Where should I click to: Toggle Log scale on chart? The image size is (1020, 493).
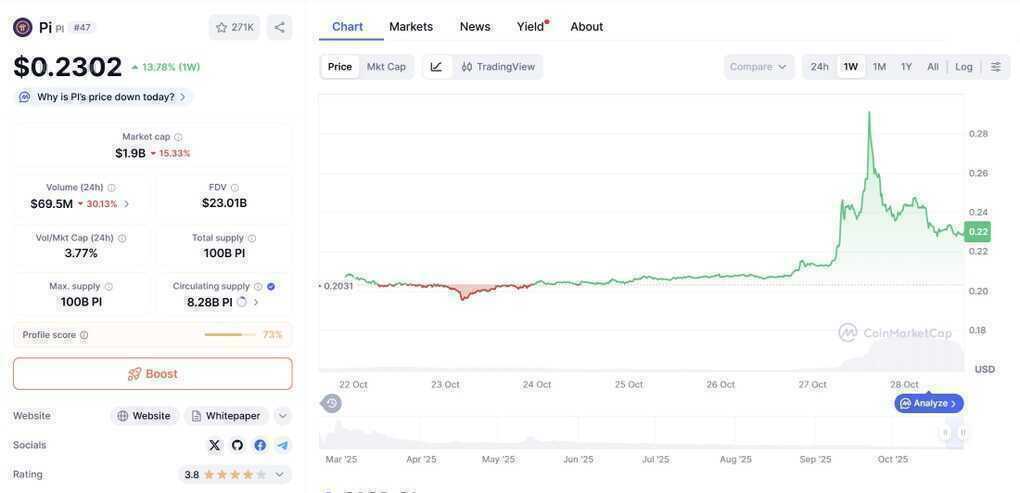(964, 67)
